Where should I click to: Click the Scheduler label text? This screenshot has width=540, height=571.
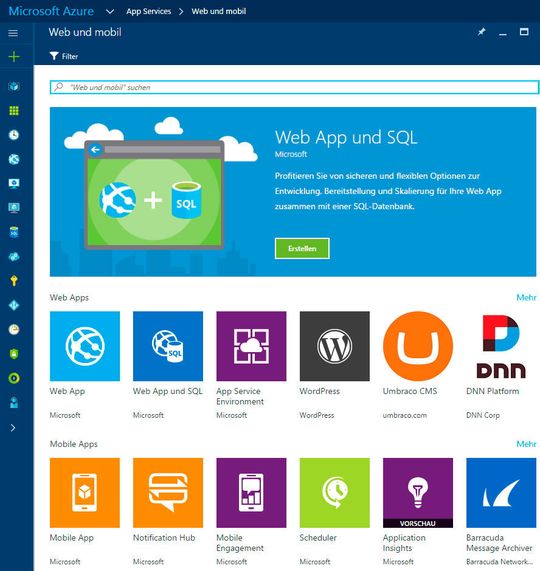[318, 537]
